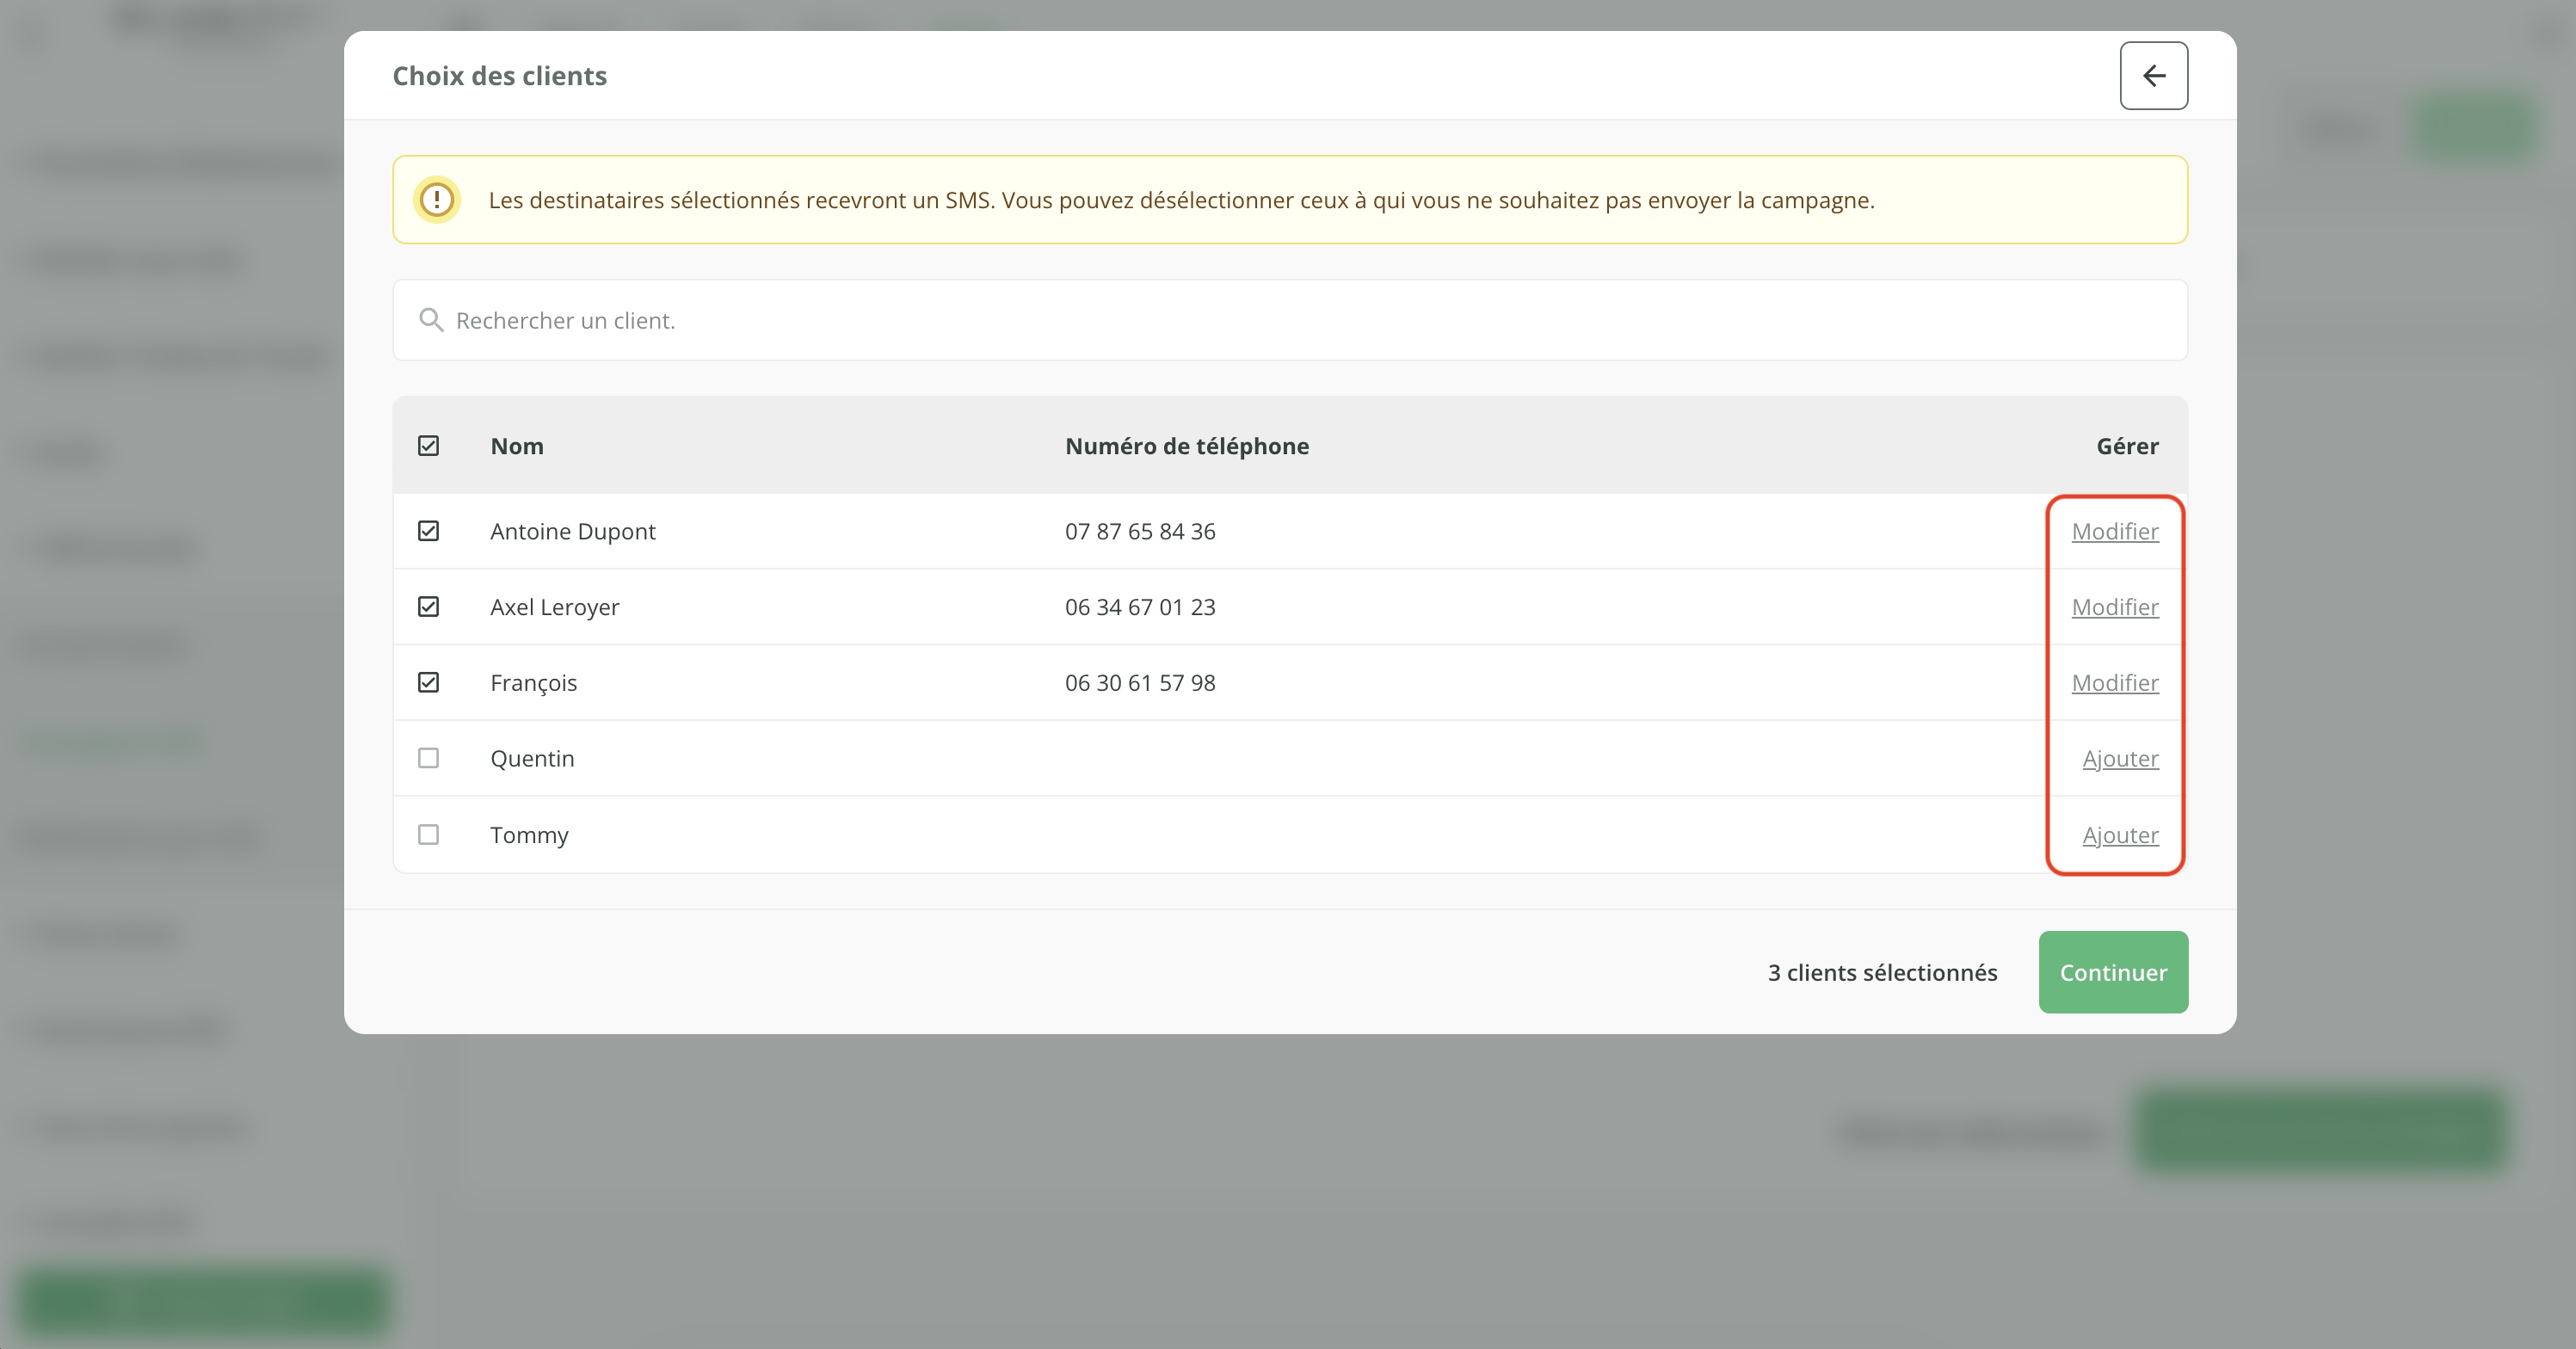Click the Gérer column header
The image size is (2576, 1349).
(x=2126, y=446)
